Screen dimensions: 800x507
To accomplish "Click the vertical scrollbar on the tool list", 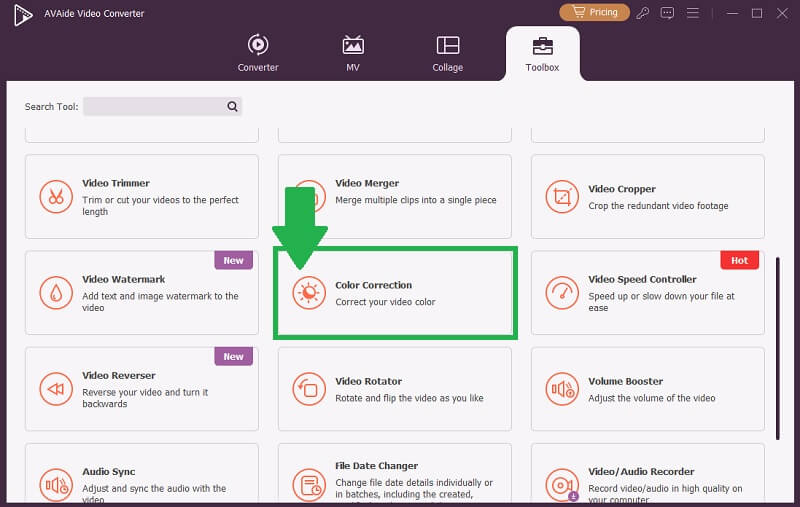I will 779,347.
